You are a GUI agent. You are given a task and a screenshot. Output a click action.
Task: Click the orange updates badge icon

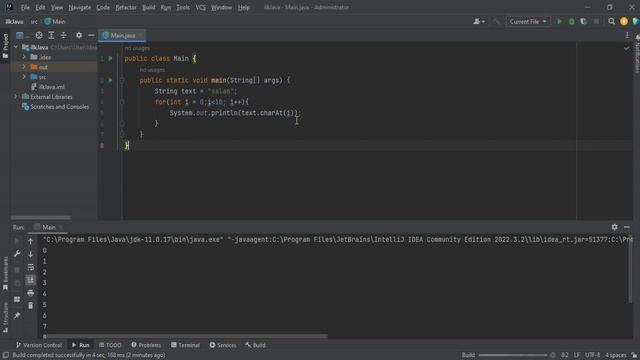[624, 22]
